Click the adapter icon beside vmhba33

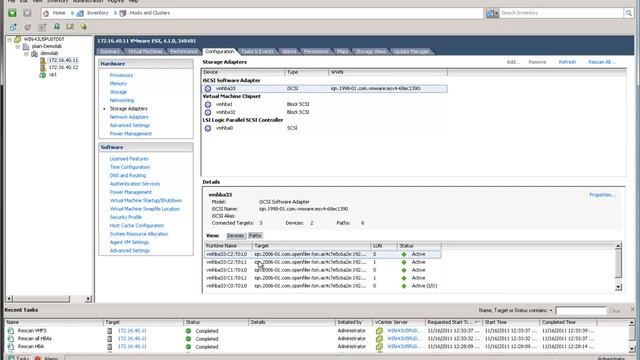pyautogui.click(x=208, y=89)
